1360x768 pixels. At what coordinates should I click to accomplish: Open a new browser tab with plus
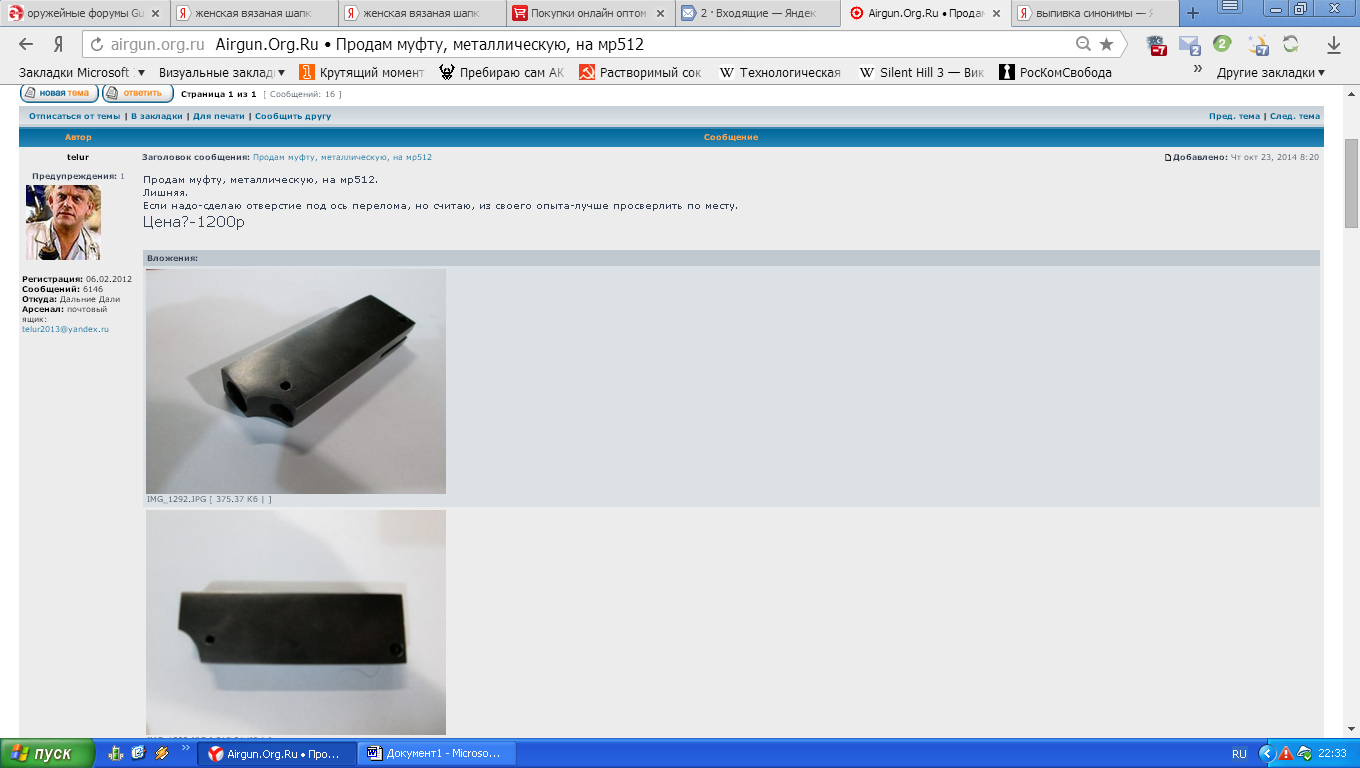click(x=1192, y=13)
